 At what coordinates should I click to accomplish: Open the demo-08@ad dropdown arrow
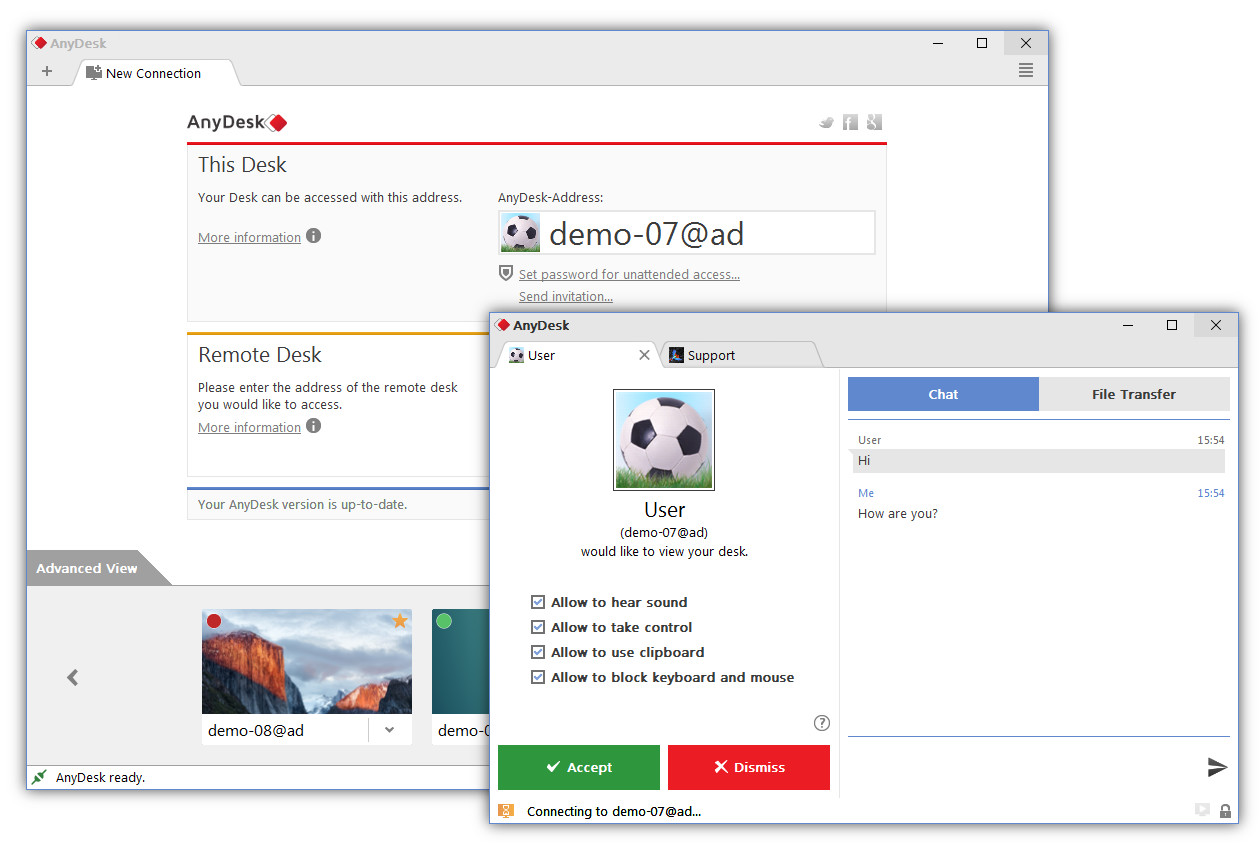click(389, 730)
